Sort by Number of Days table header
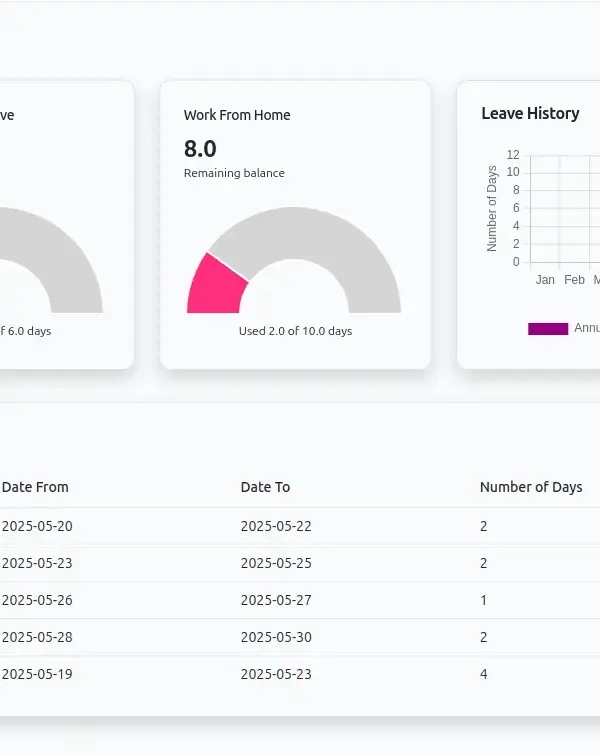The image size is (600, 755). [530, 487]
